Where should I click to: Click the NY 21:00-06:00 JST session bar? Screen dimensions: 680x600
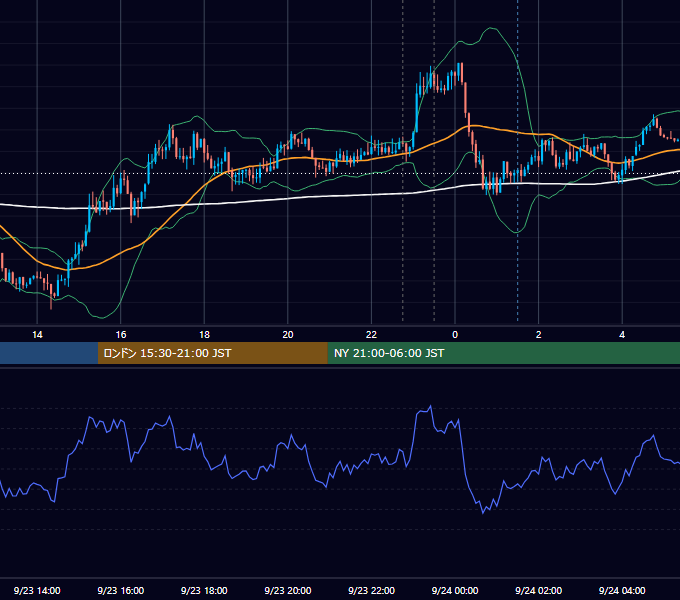click(503, 353)
